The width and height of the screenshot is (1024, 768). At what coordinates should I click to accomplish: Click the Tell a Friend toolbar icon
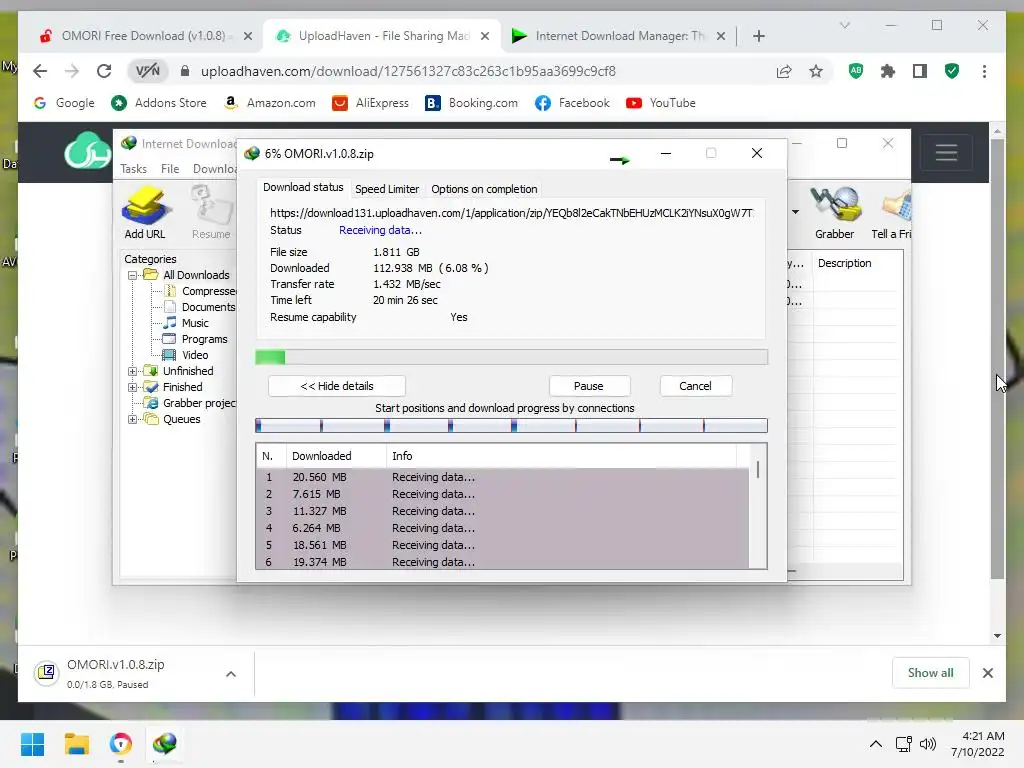tap(892, 212)
